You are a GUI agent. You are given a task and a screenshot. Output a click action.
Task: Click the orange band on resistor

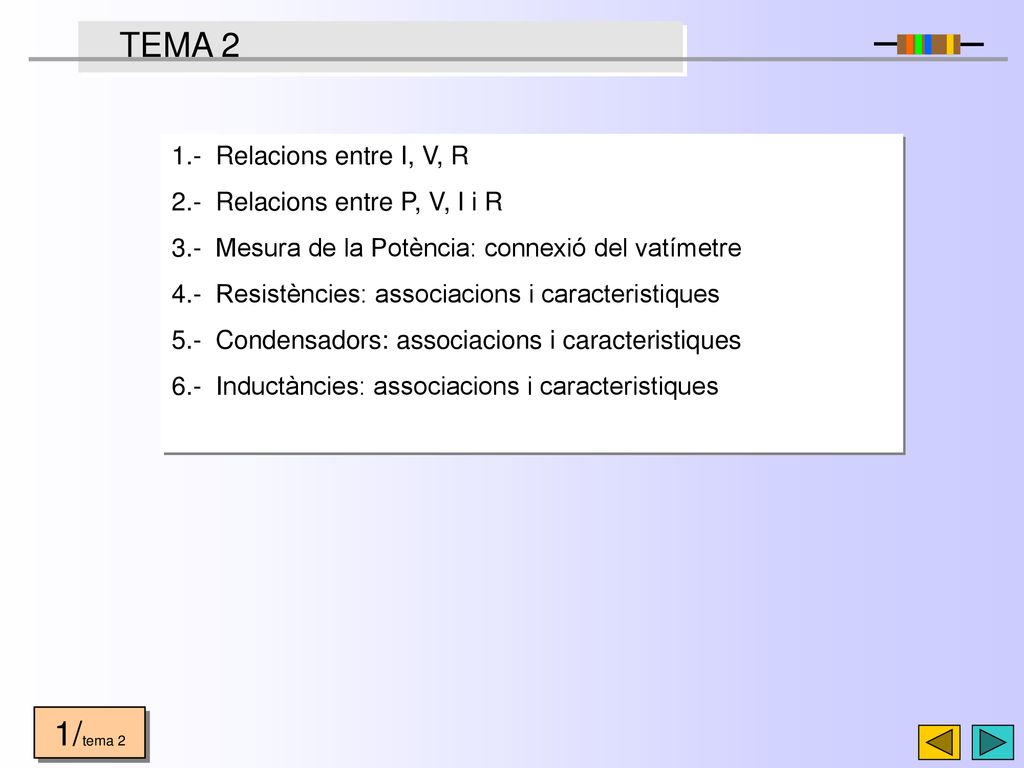910,44
